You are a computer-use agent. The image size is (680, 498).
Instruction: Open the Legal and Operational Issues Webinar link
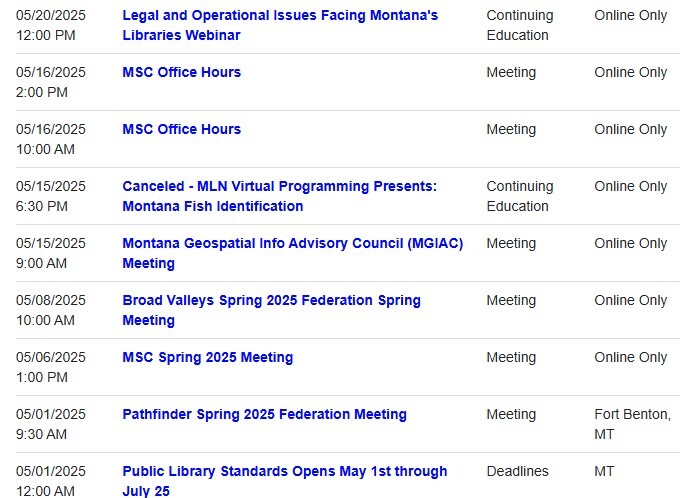[280, 16]
